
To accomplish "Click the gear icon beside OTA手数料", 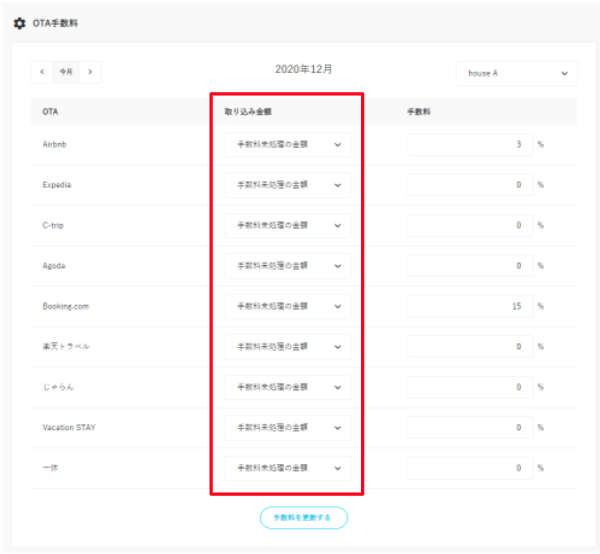I will point(19,23).
